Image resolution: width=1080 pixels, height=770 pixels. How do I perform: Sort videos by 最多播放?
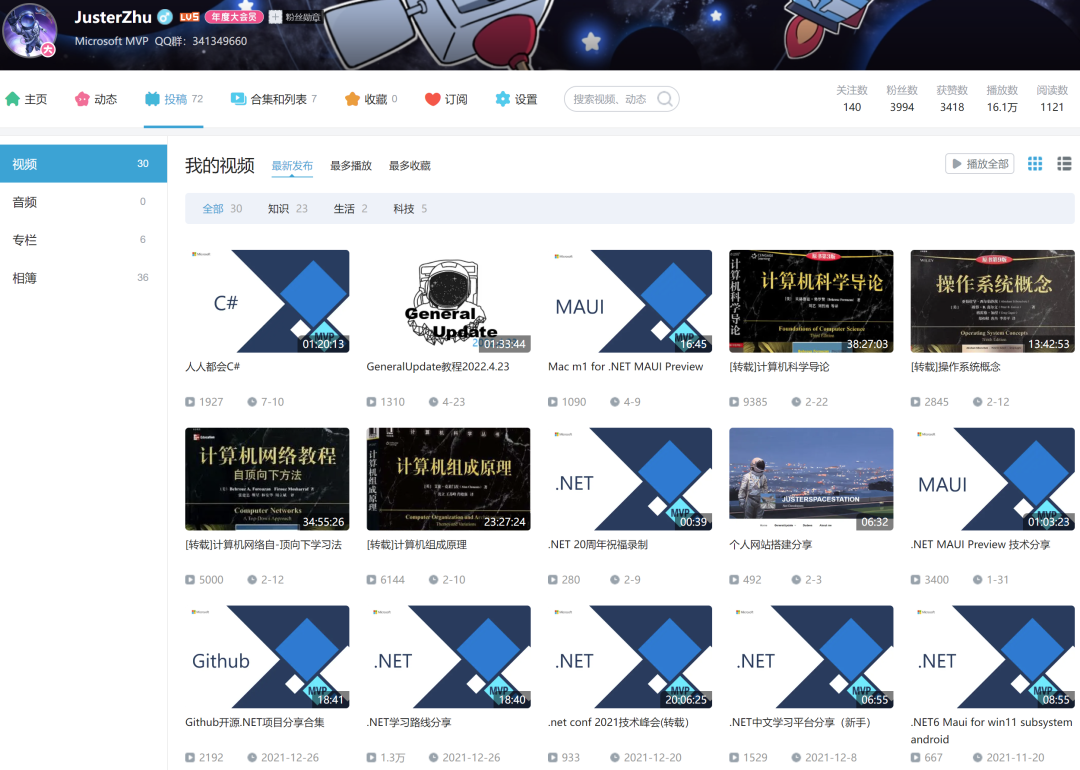tap(351, 165)
